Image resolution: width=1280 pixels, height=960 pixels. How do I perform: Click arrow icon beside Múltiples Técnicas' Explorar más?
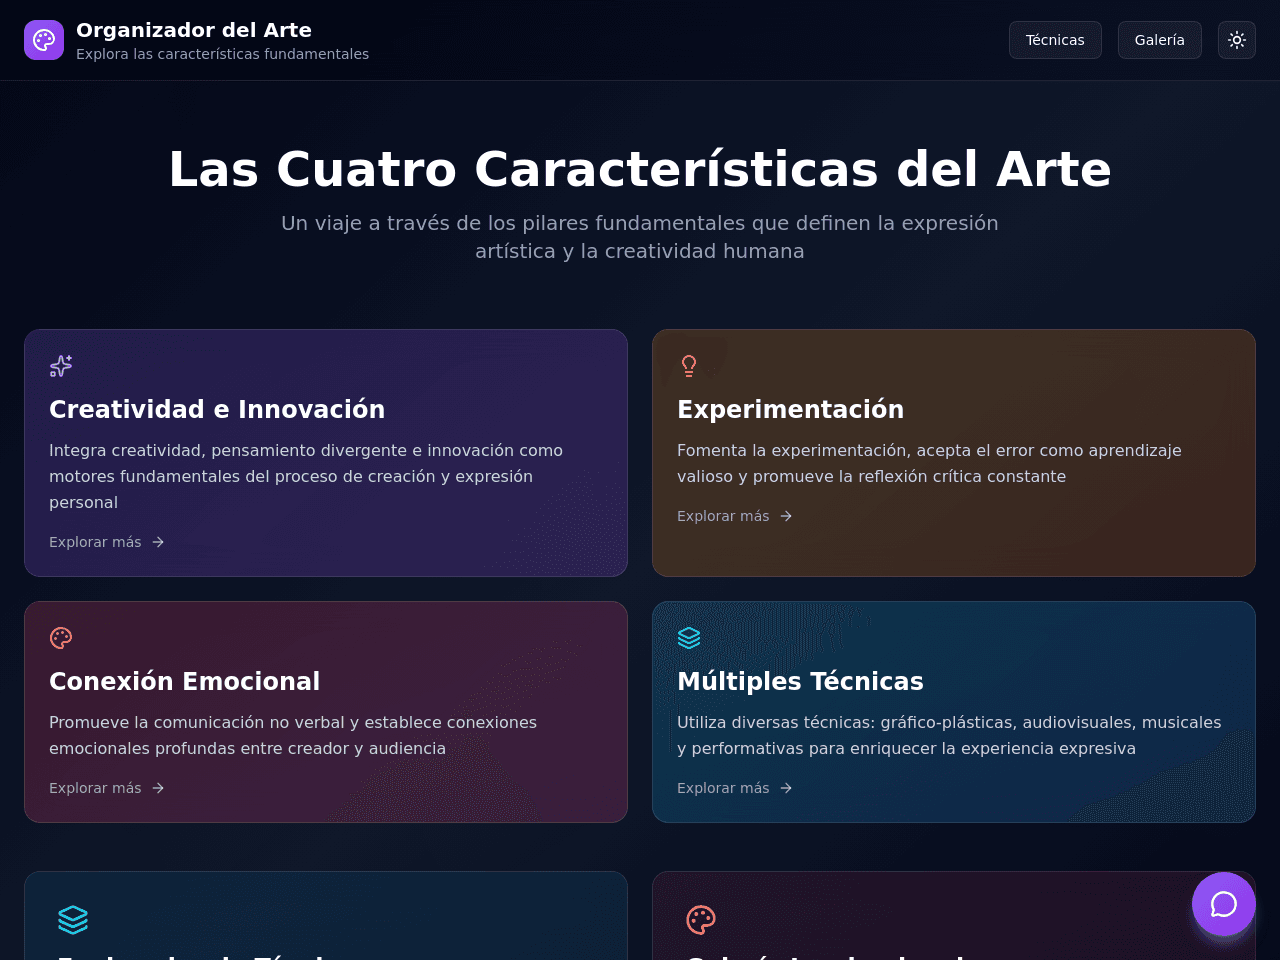786,788
